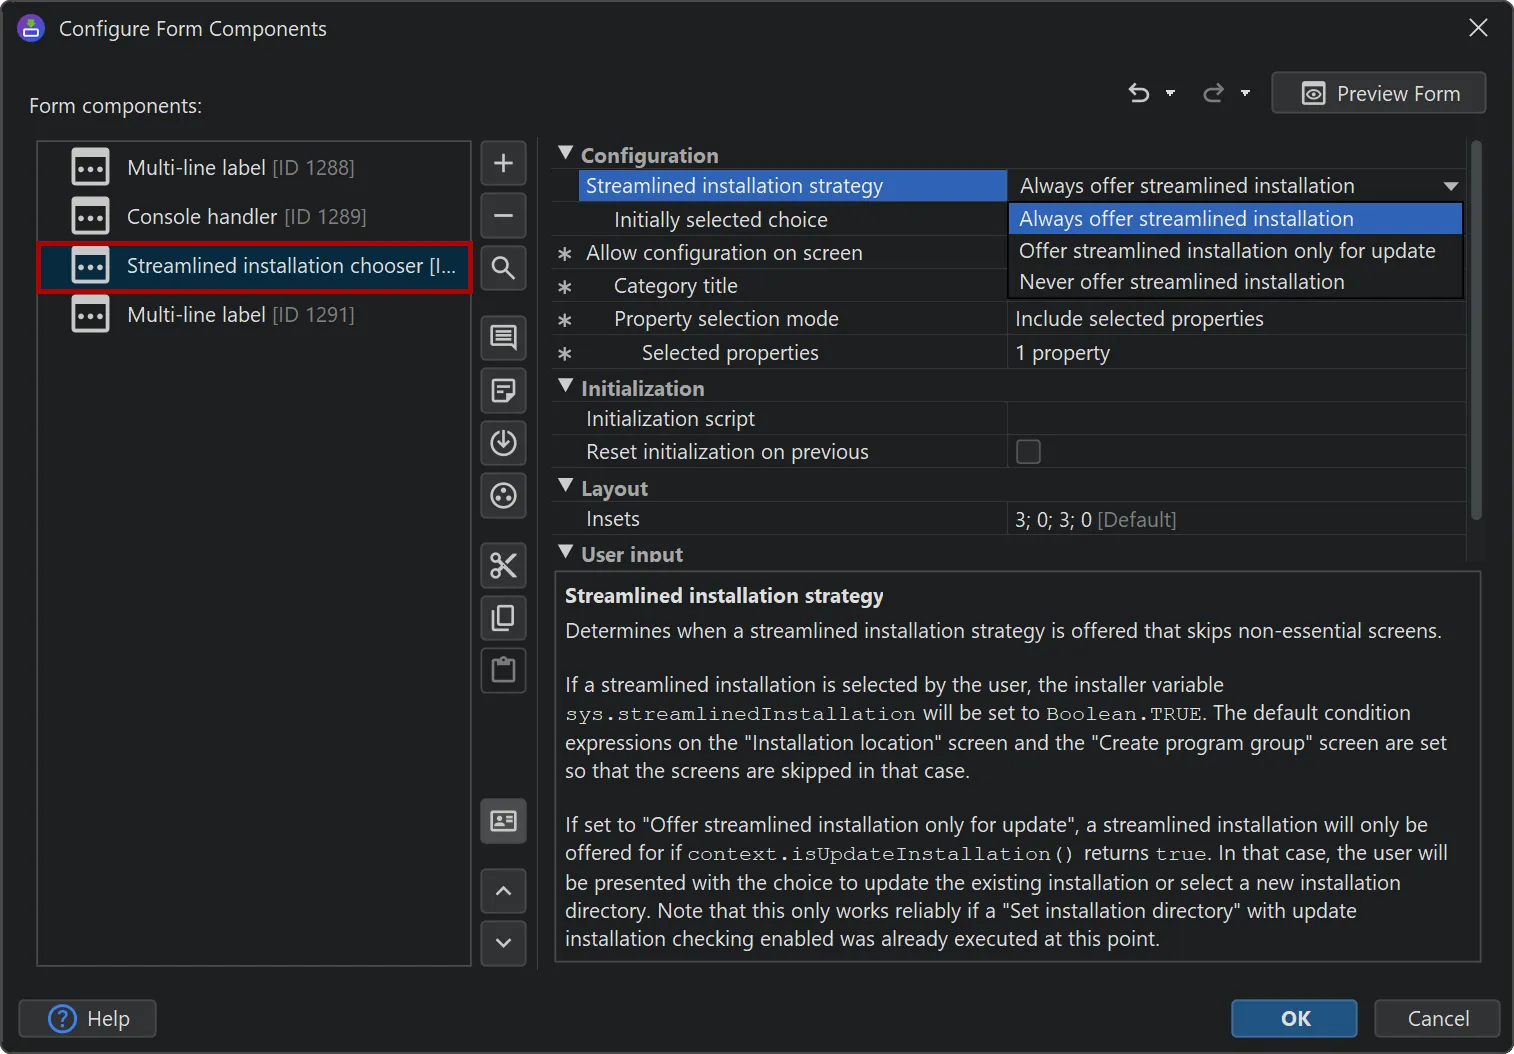Choose Offer streamlined installation only for update
Image resolution: width=1514 pixels, height=1054 pixels.
[x=1227, y=251]
